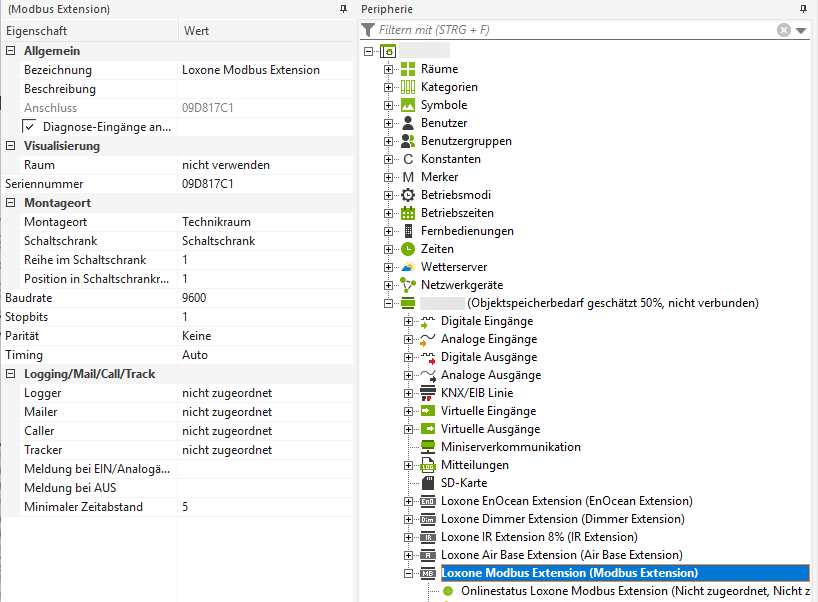Click Mailer value nicht zugeordnet
Viewport: 818px width, 602px height.
tap(266, 412)
